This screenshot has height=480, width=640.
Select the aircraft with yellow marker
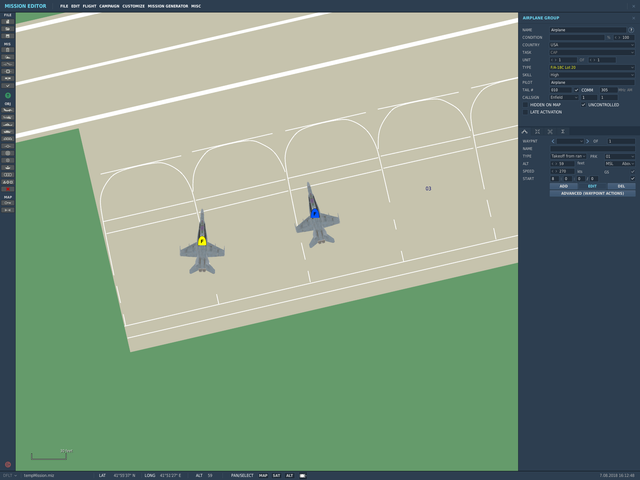point(202,242)
